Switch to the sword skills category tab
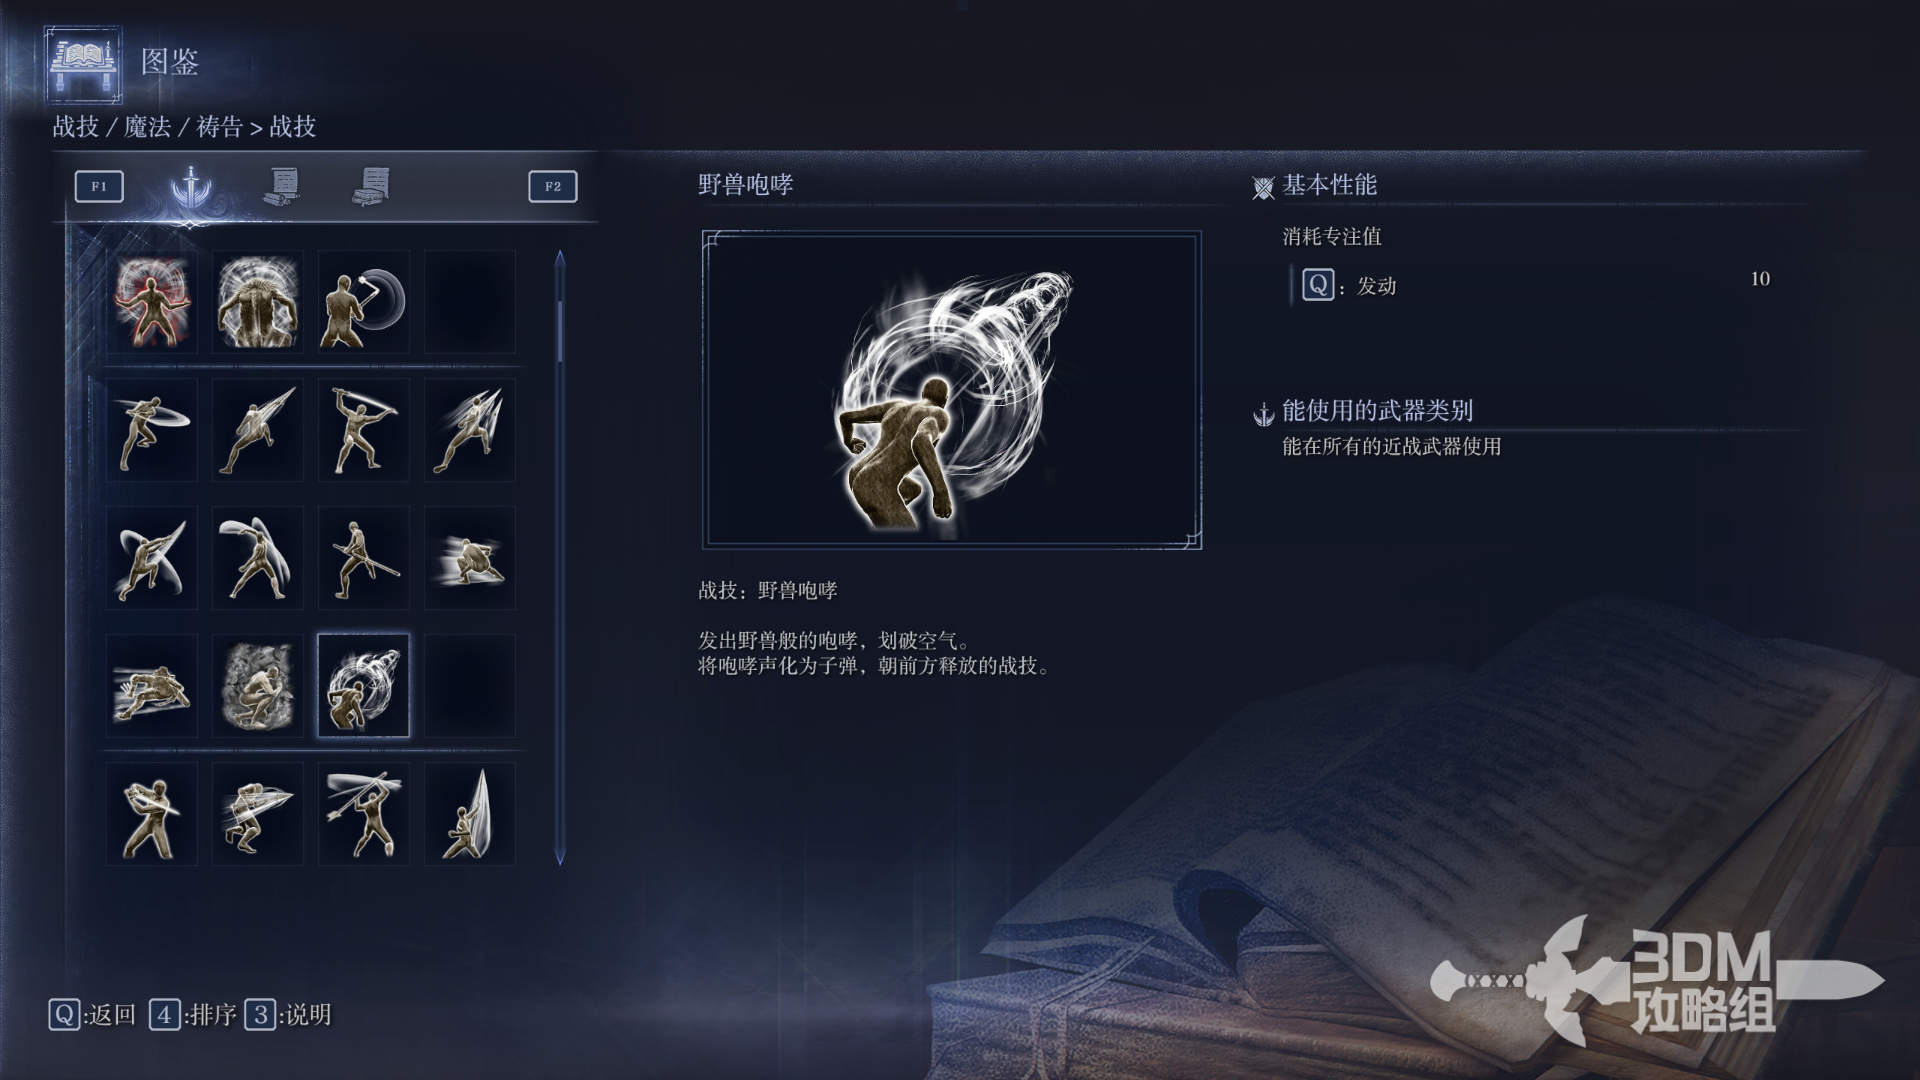Viewport: 1920px width, 1080px height. (x=190, y=187)
